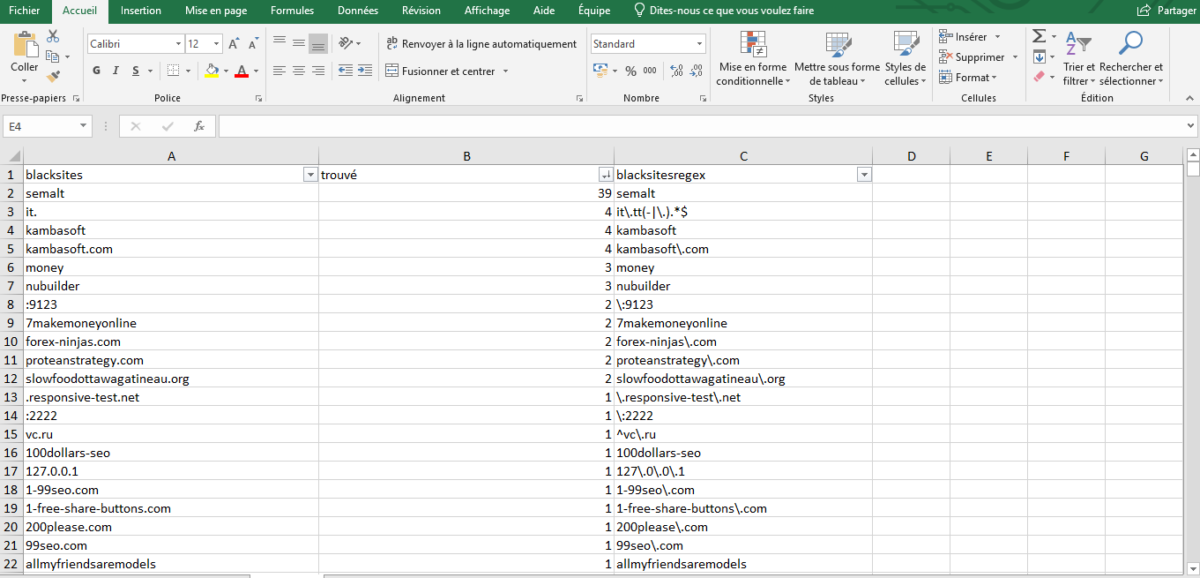Click Renvoyer à la ligne automatiquement
The height and width of the screenshot is (578, 1200).
(480, 44)
